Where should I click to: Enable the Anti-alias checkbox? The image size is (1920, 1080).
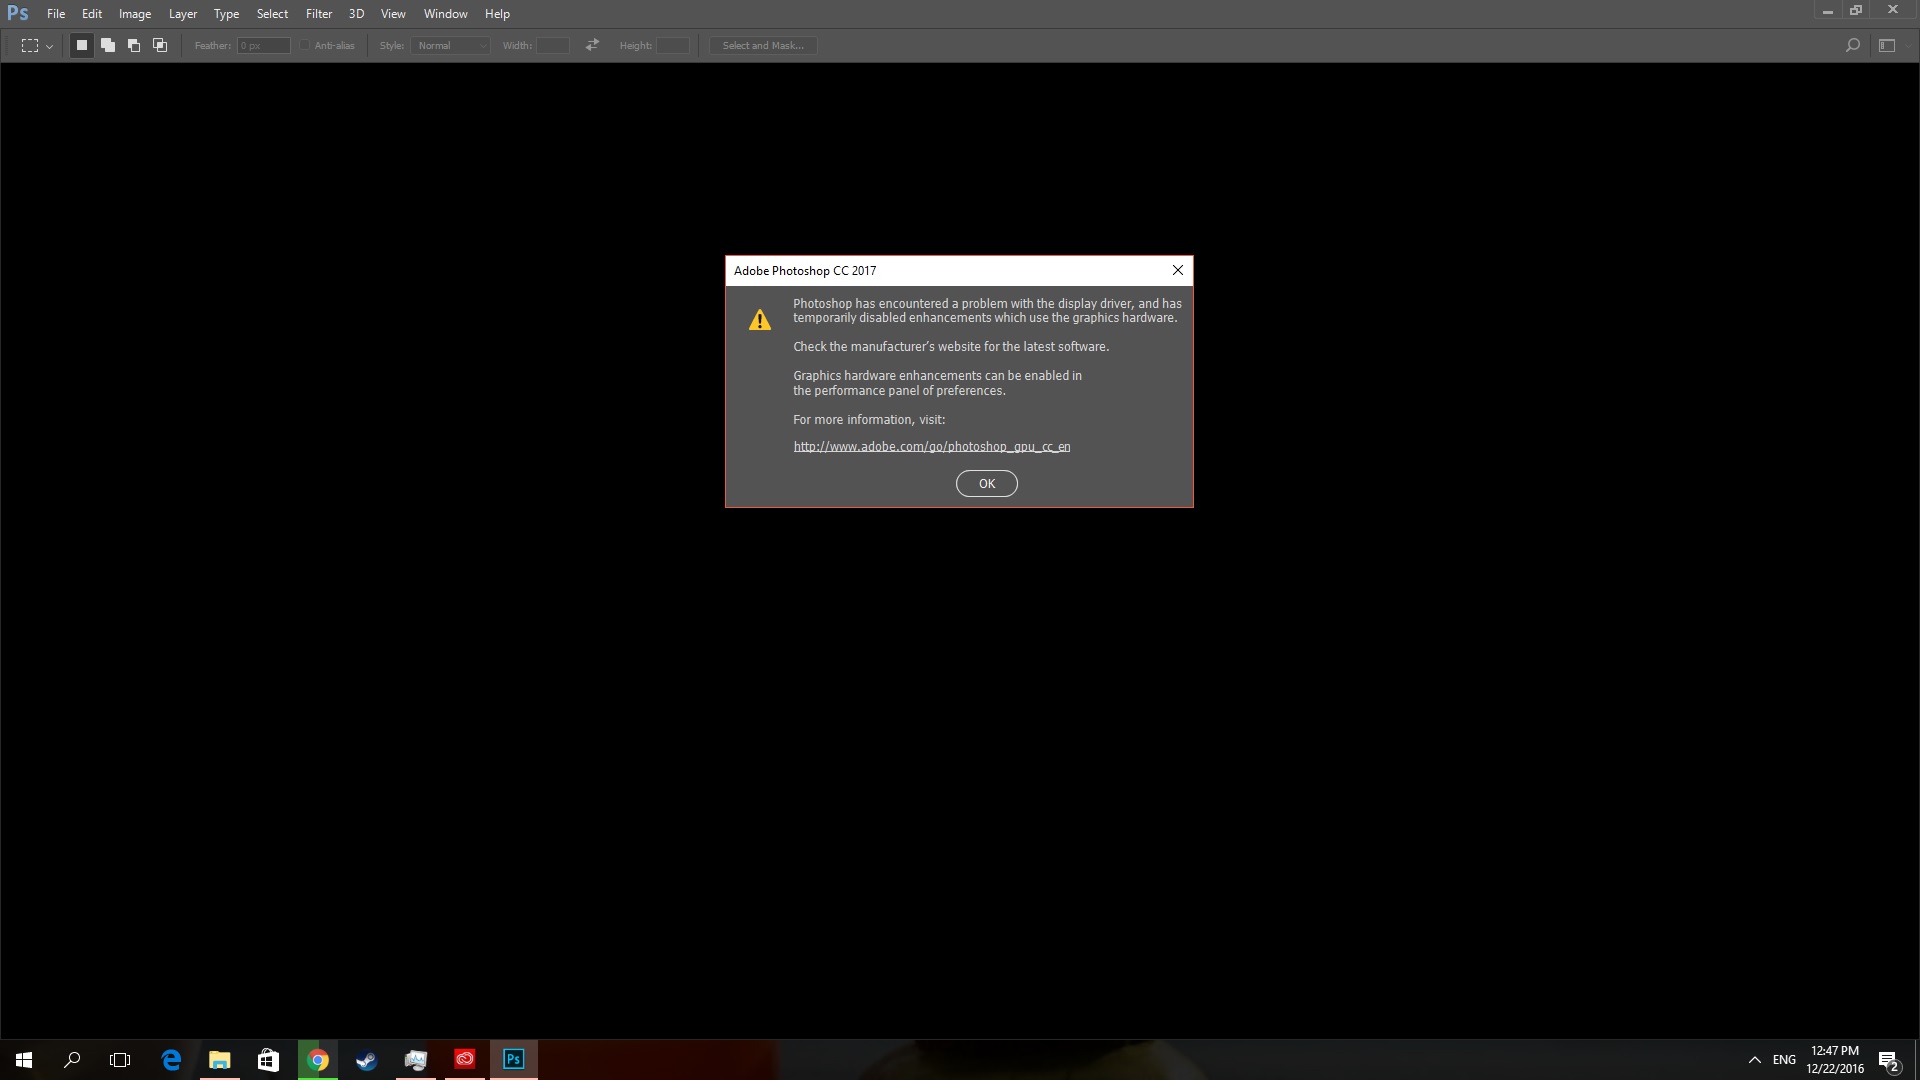pos(304,44)
